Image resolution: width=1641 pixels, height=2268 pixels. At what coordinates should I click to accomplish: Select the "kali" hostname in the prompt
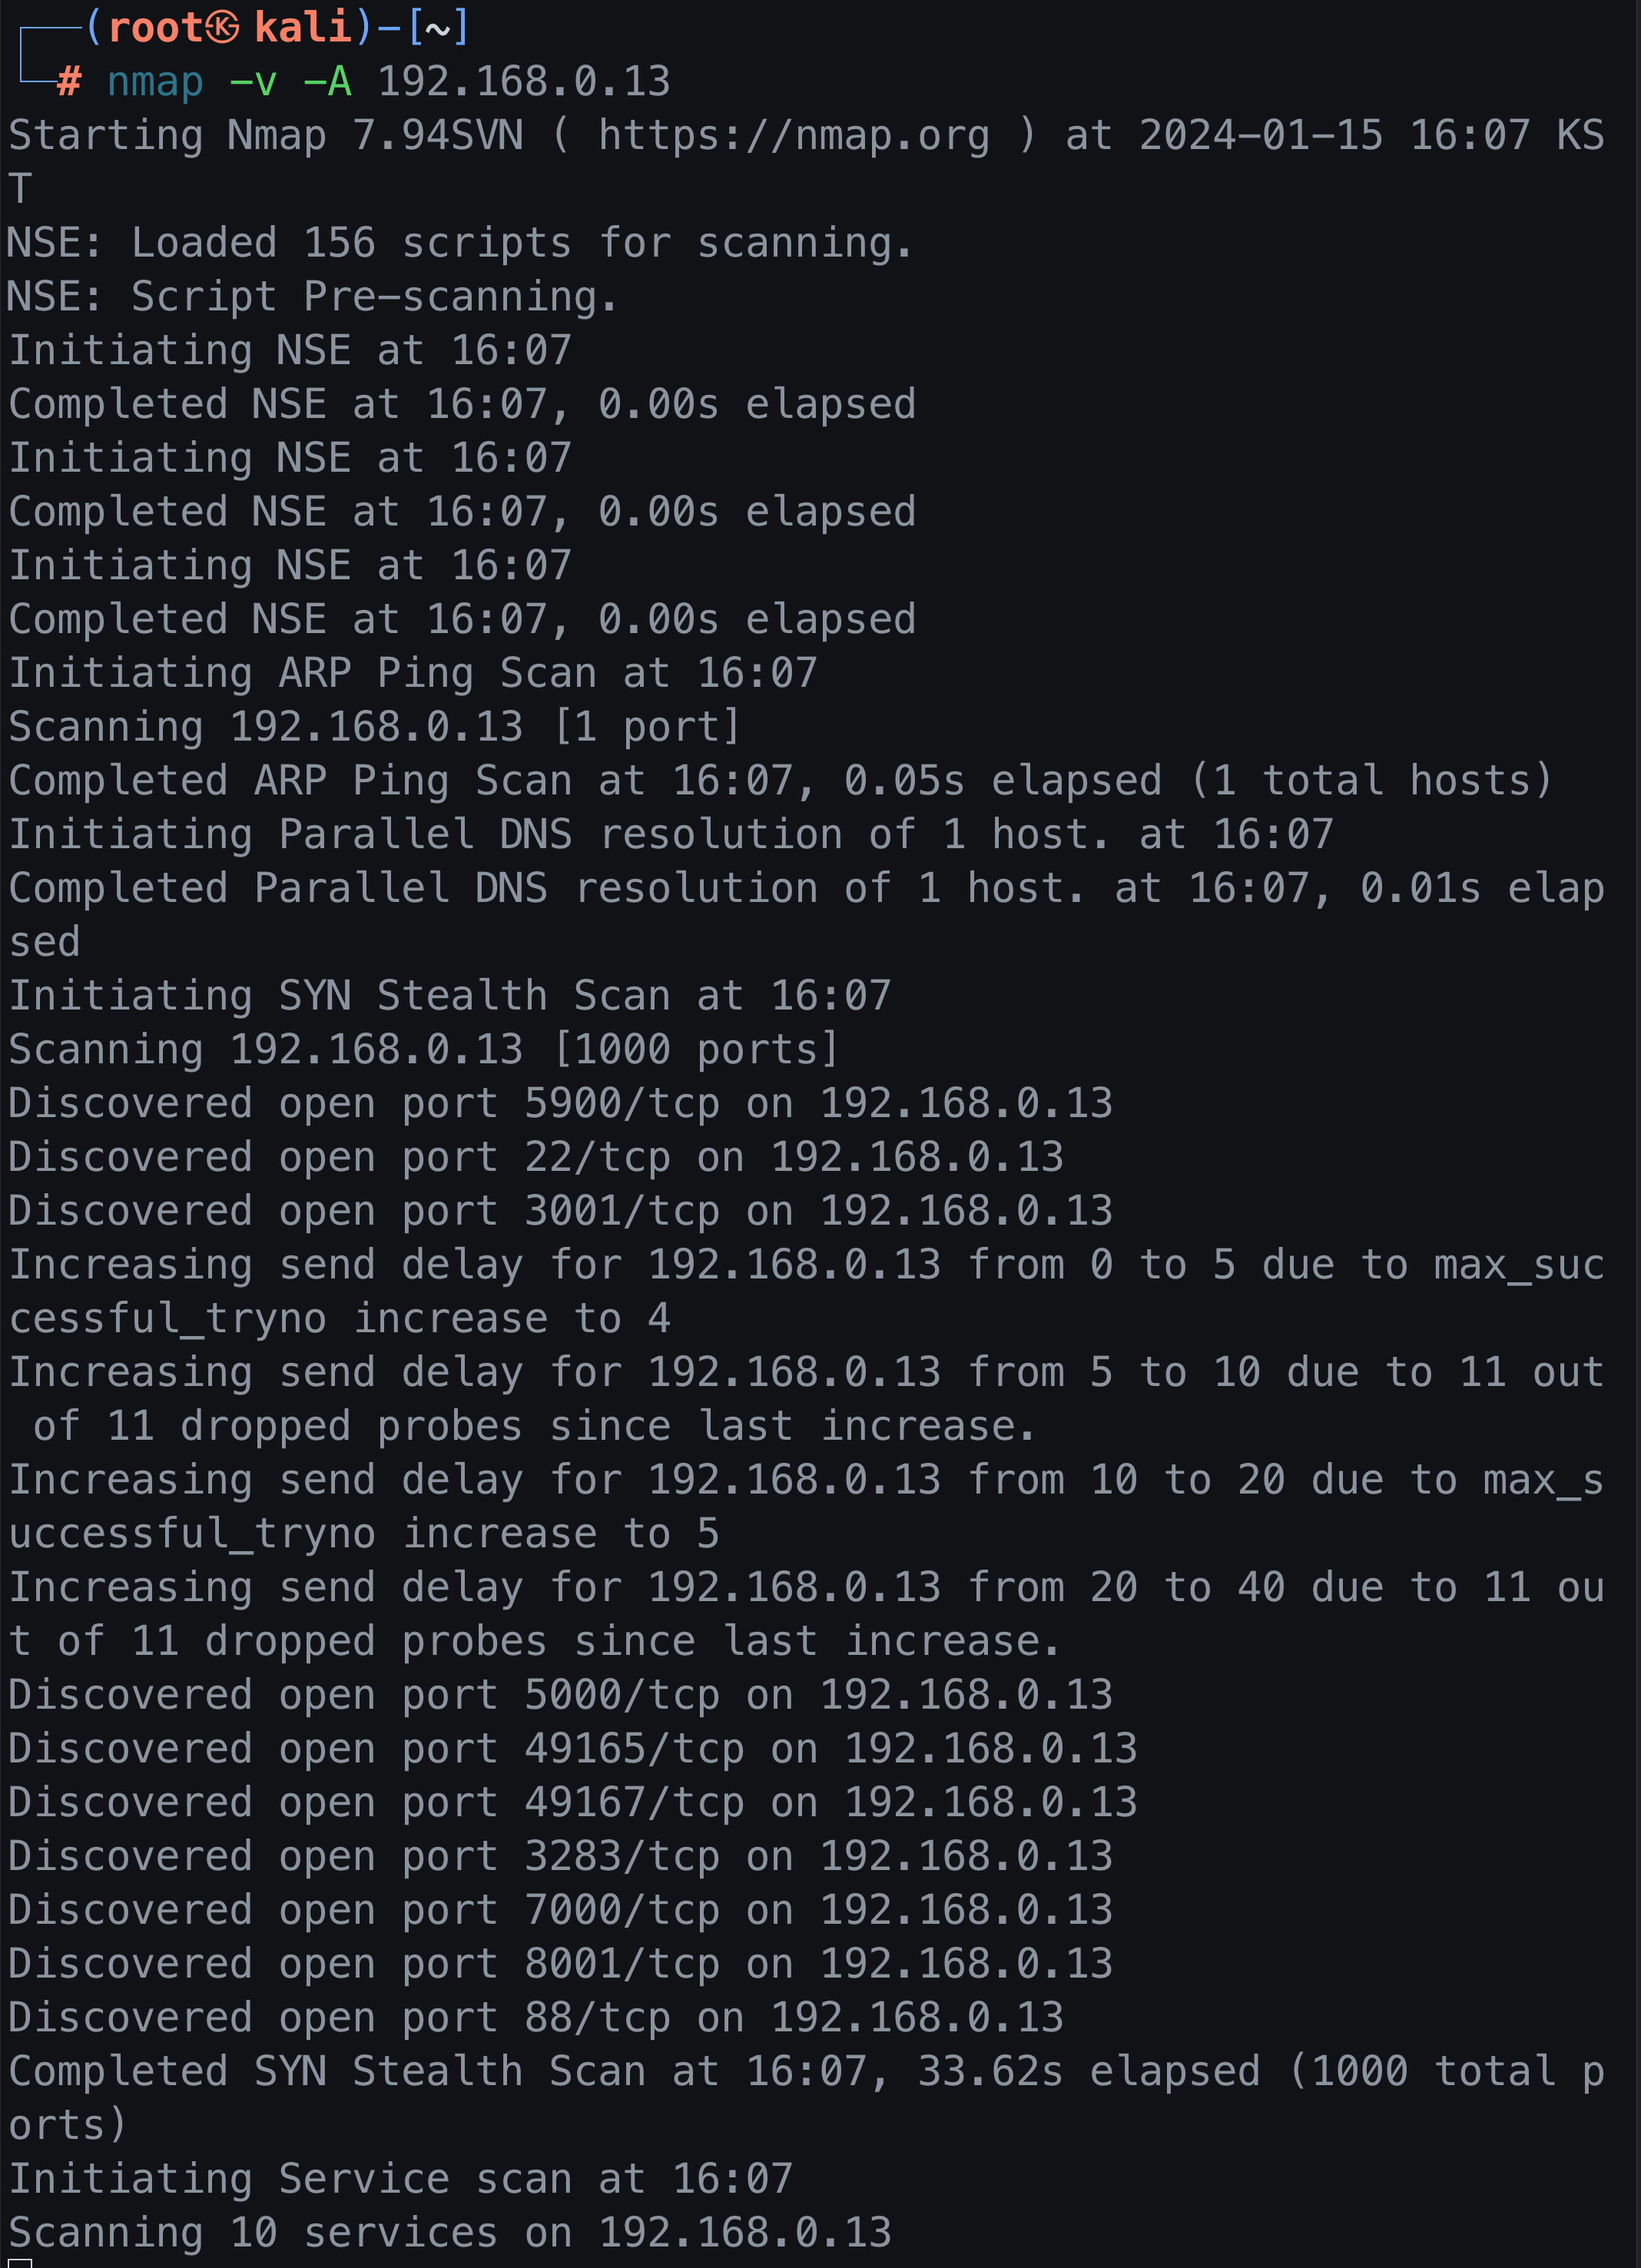point(302,28)
